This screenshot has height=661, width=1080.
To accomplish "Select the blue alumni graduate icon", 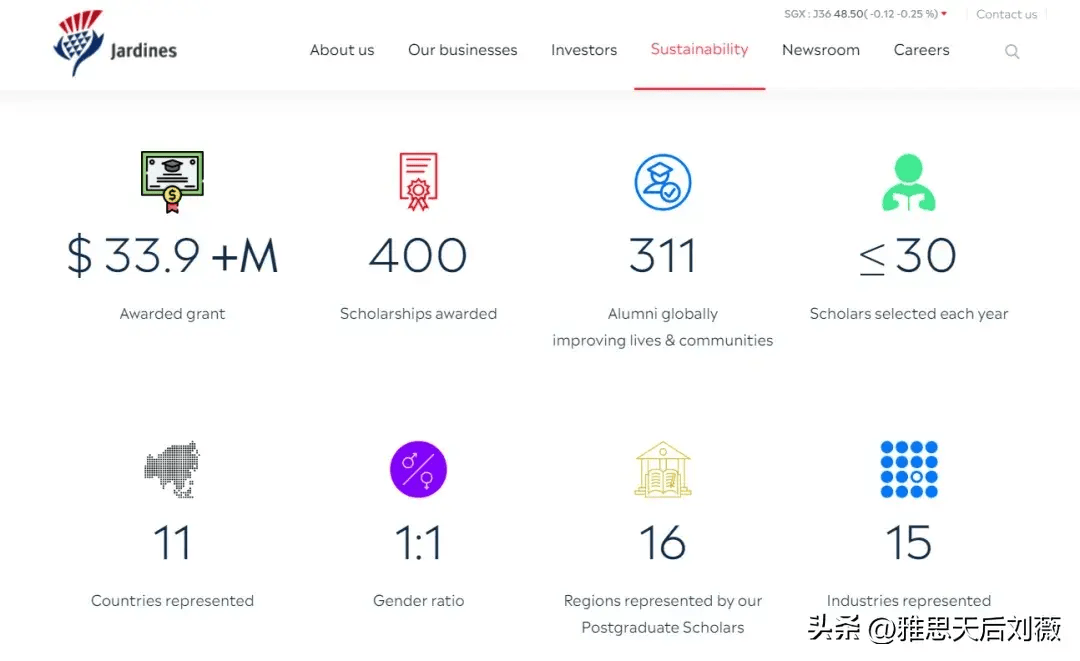I will point(663,182).
